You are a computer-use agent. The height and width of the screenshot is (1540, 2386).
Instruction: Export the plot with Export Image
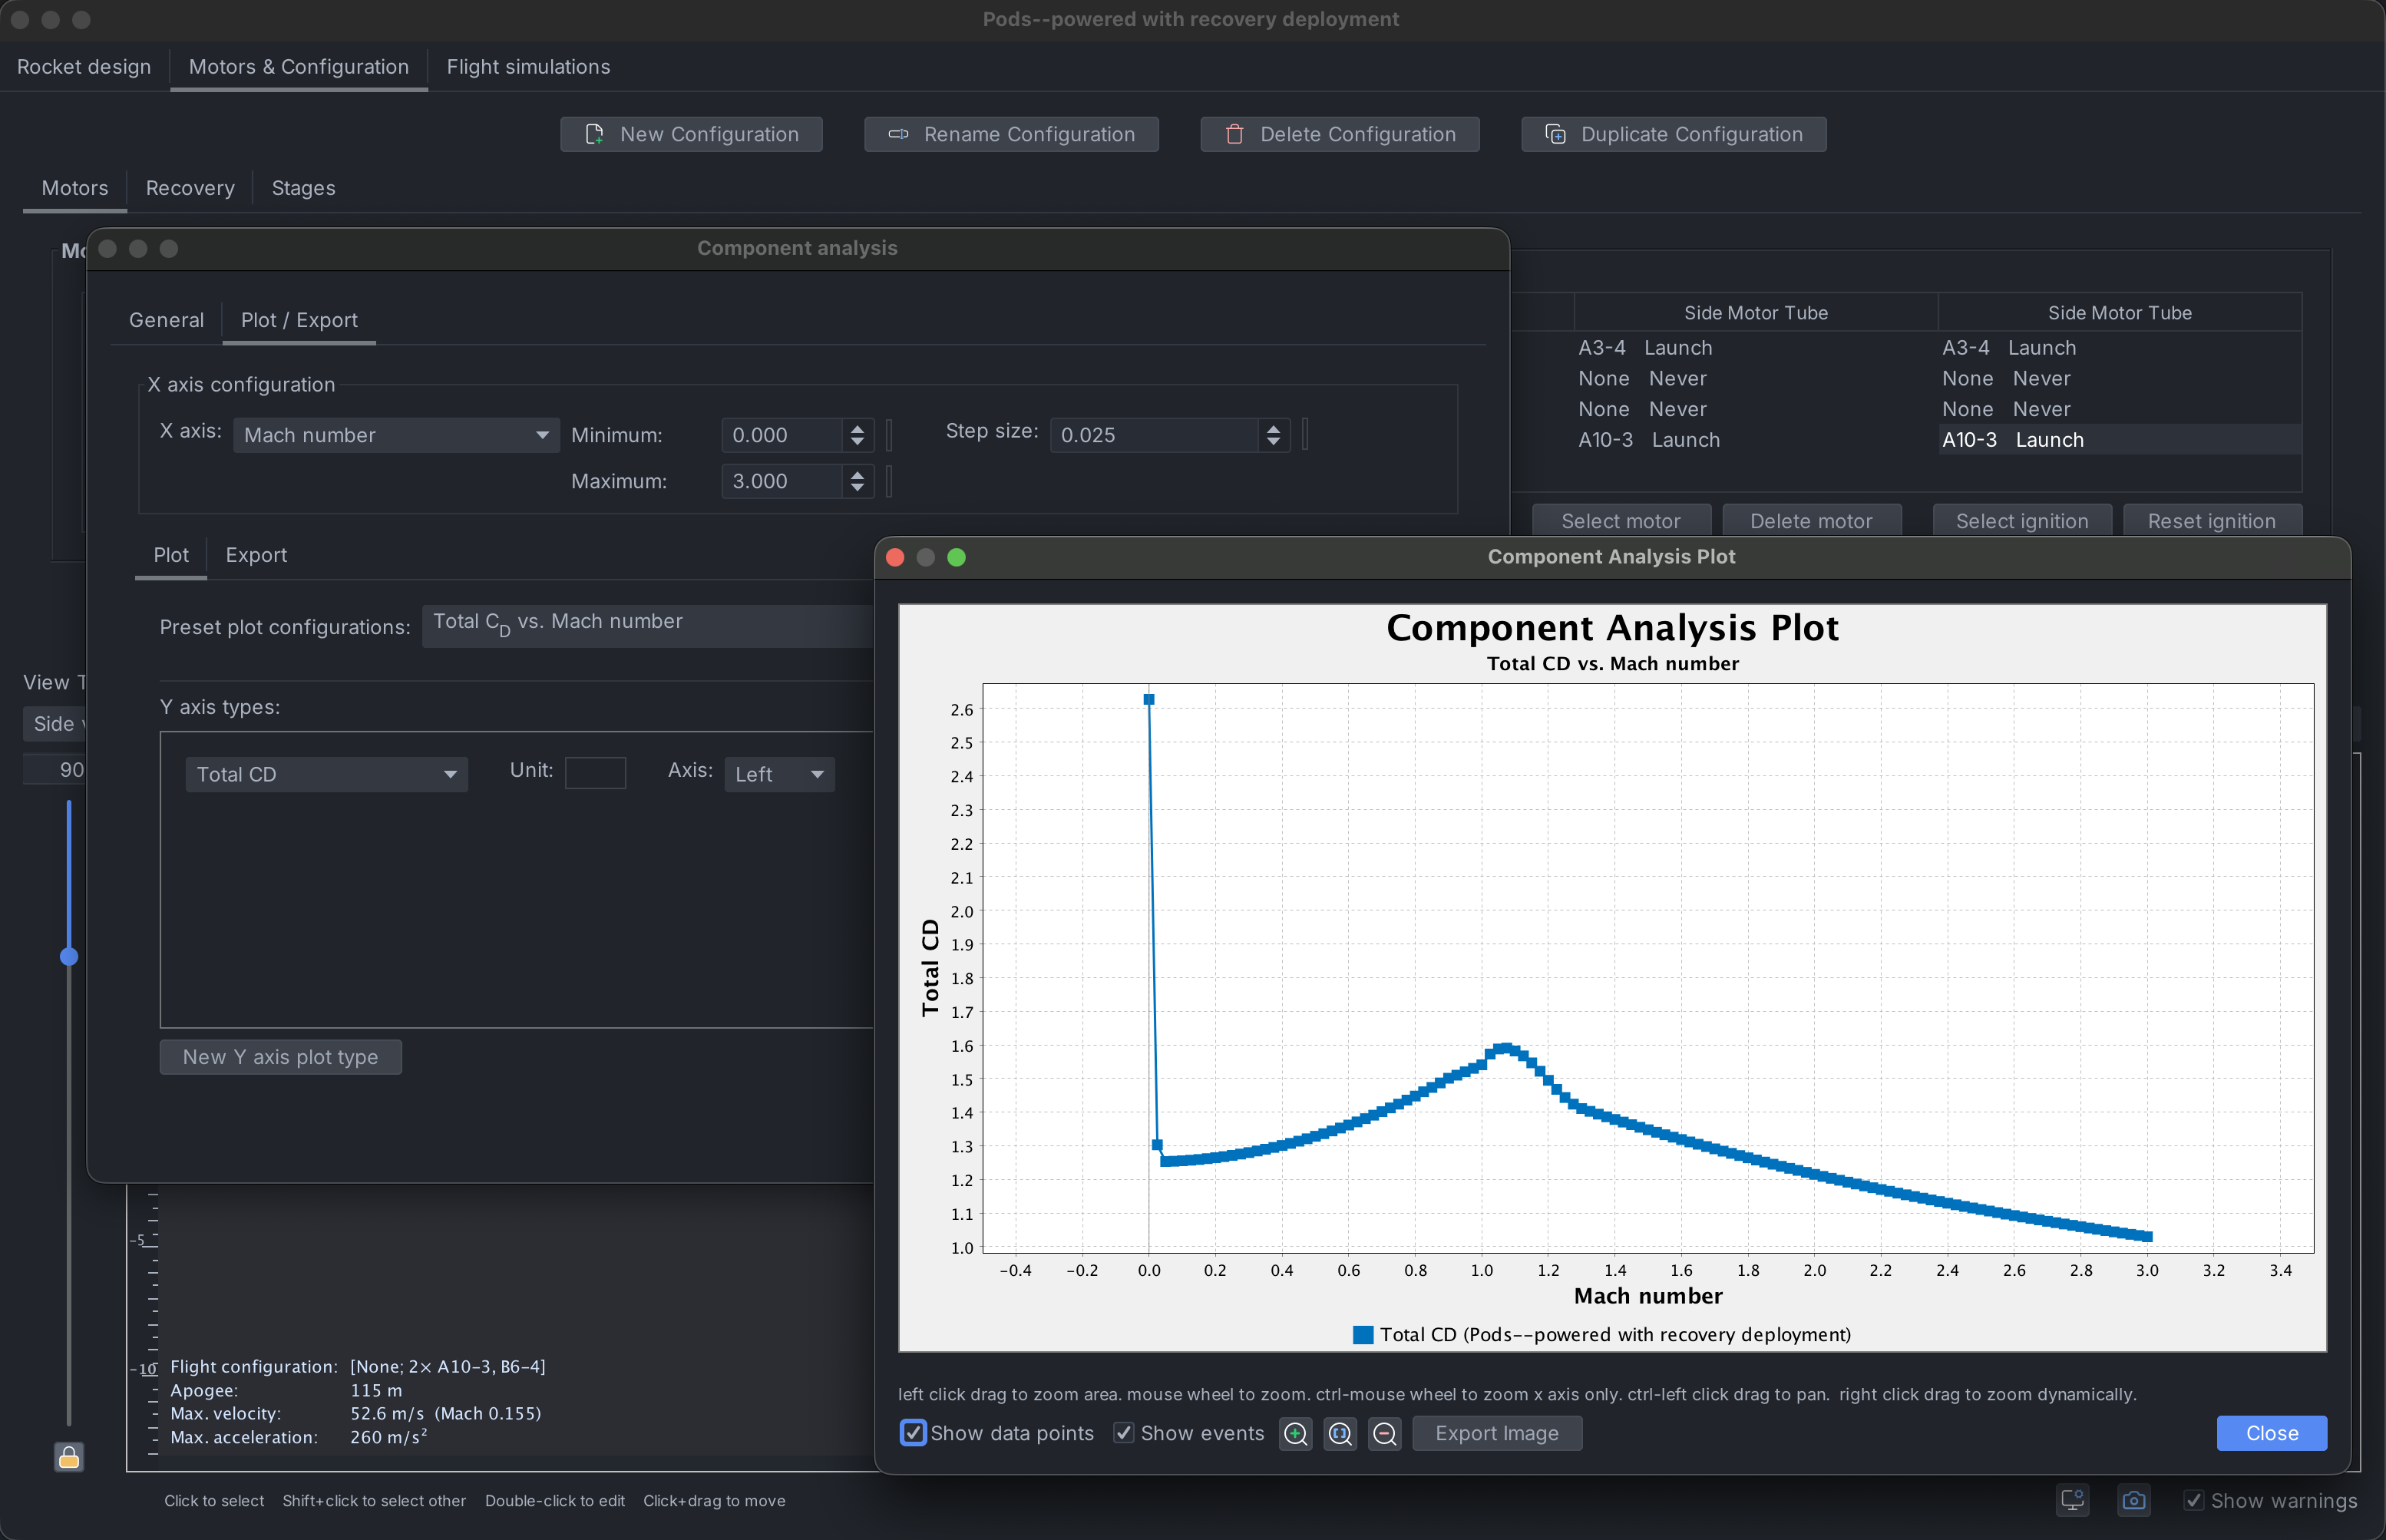1497,1433
